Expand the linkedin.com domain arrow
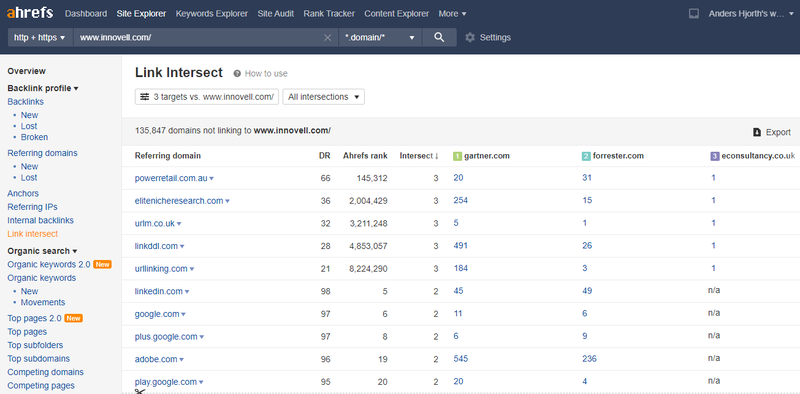The image size is (800, 394). pyautogui.click(x=187, y=292)
